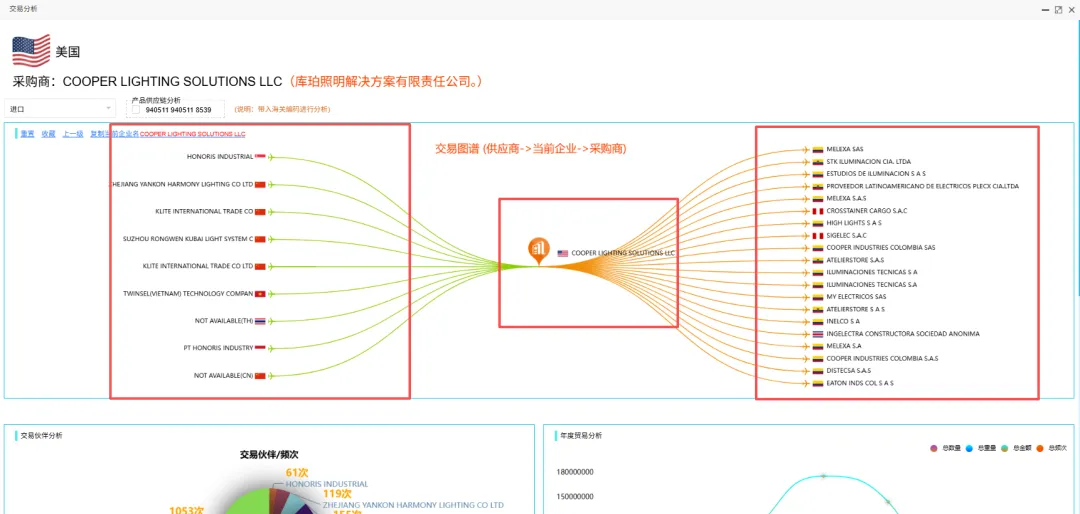Select supplier SUZHOU RONGWEN KUBAI LIGHT SYSTEM node
The image size is (1080, 514).
[188, 239]
